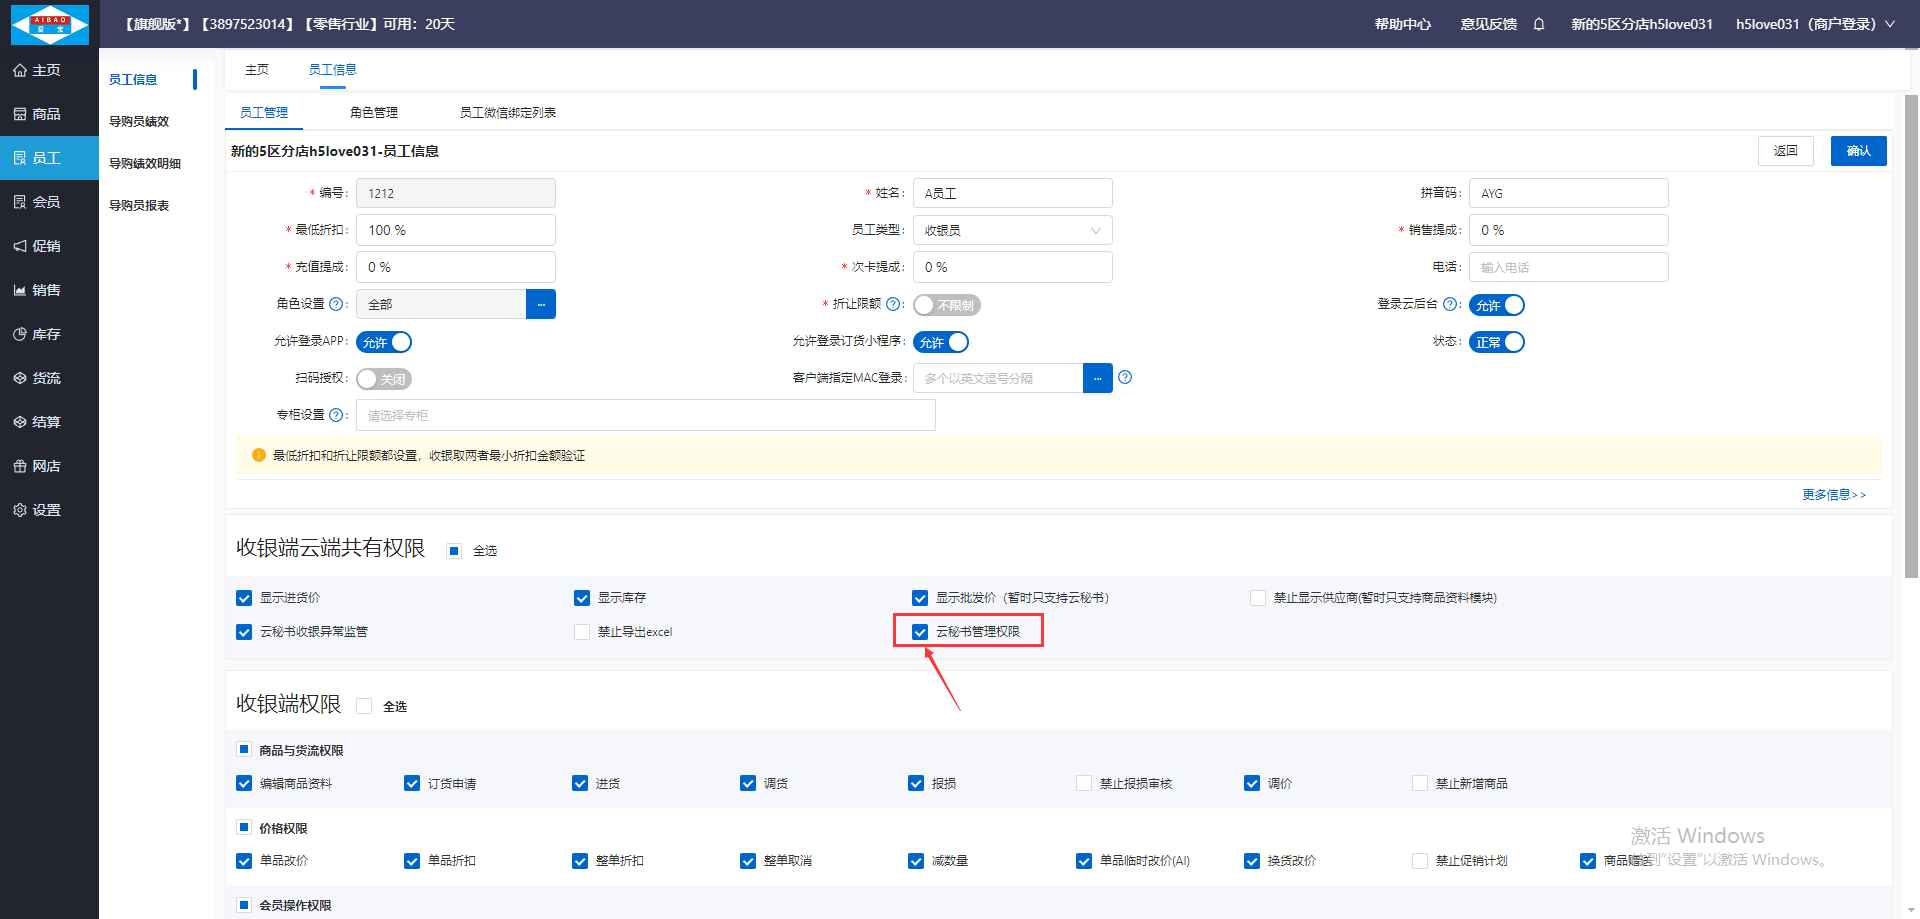
Task: Click 商品 sidebar icon
Action: (x=20, y=114)
